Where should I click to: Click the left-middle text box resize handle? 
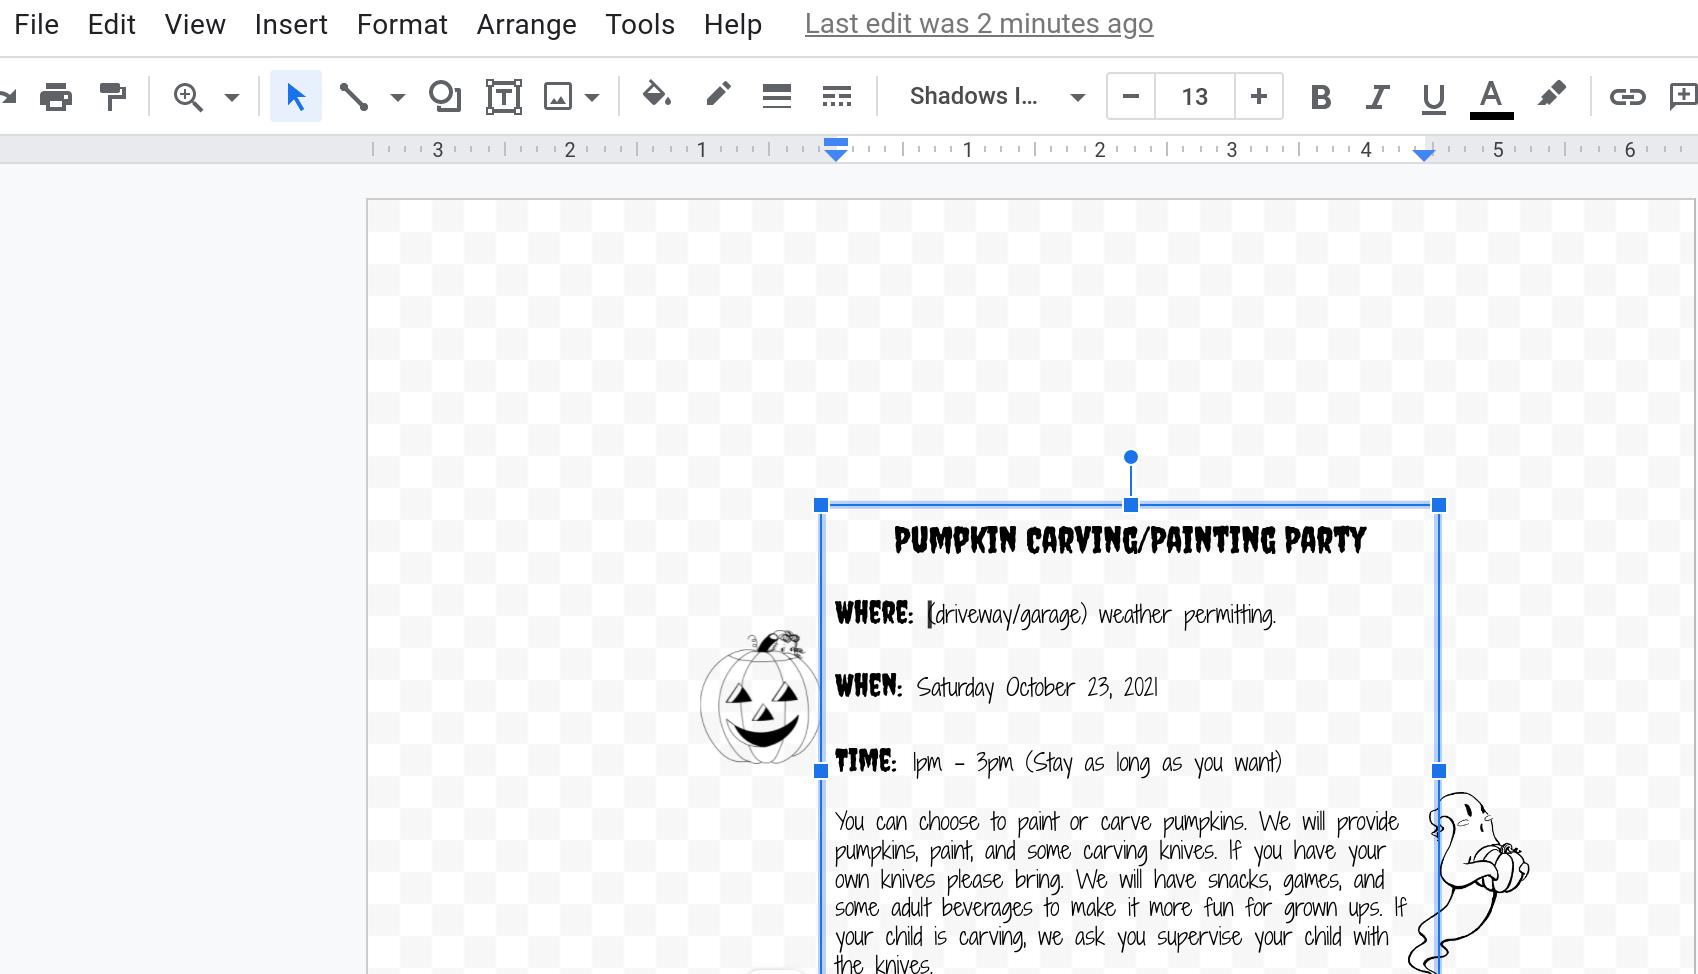[821, 771]
